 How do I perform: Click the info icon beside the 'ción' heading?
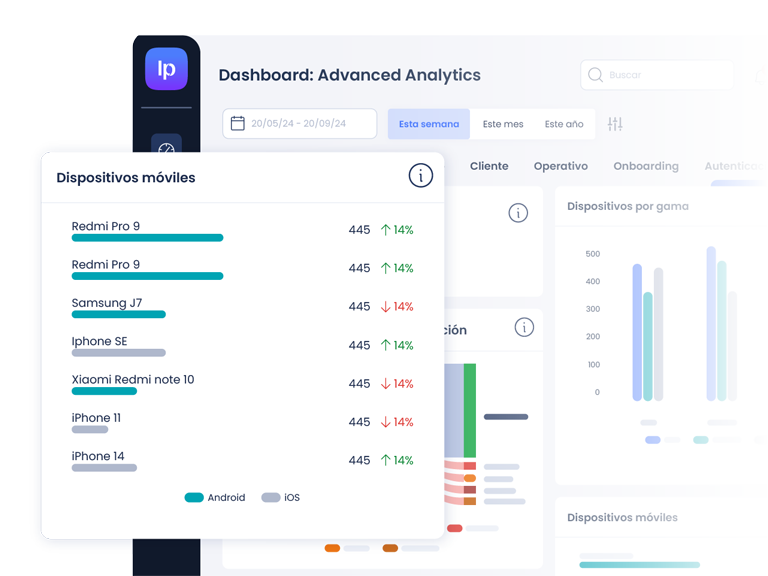pyautogui.click(x=524, y=327)
